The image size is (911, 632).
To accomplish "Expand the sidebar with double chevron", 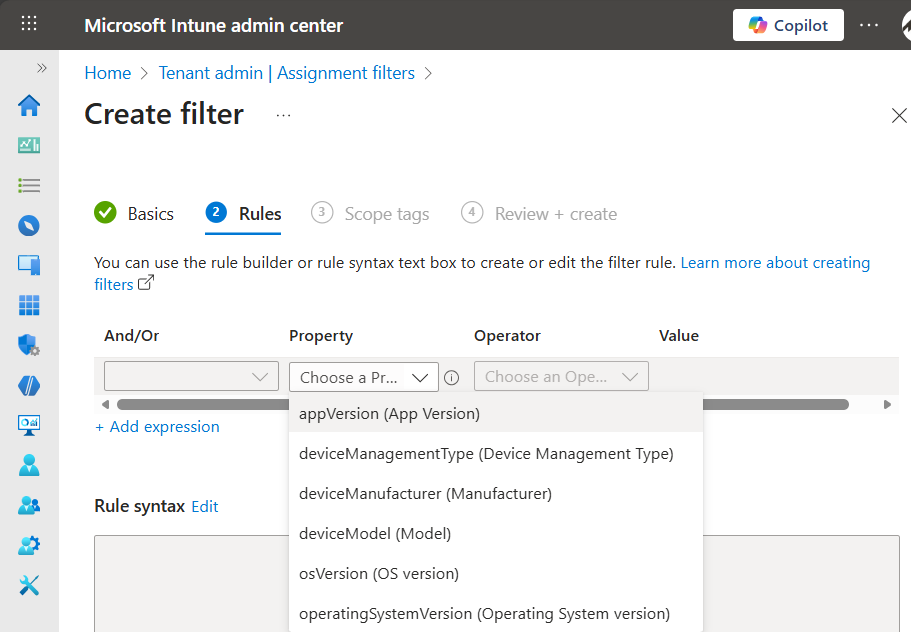I will coord(42,68).
